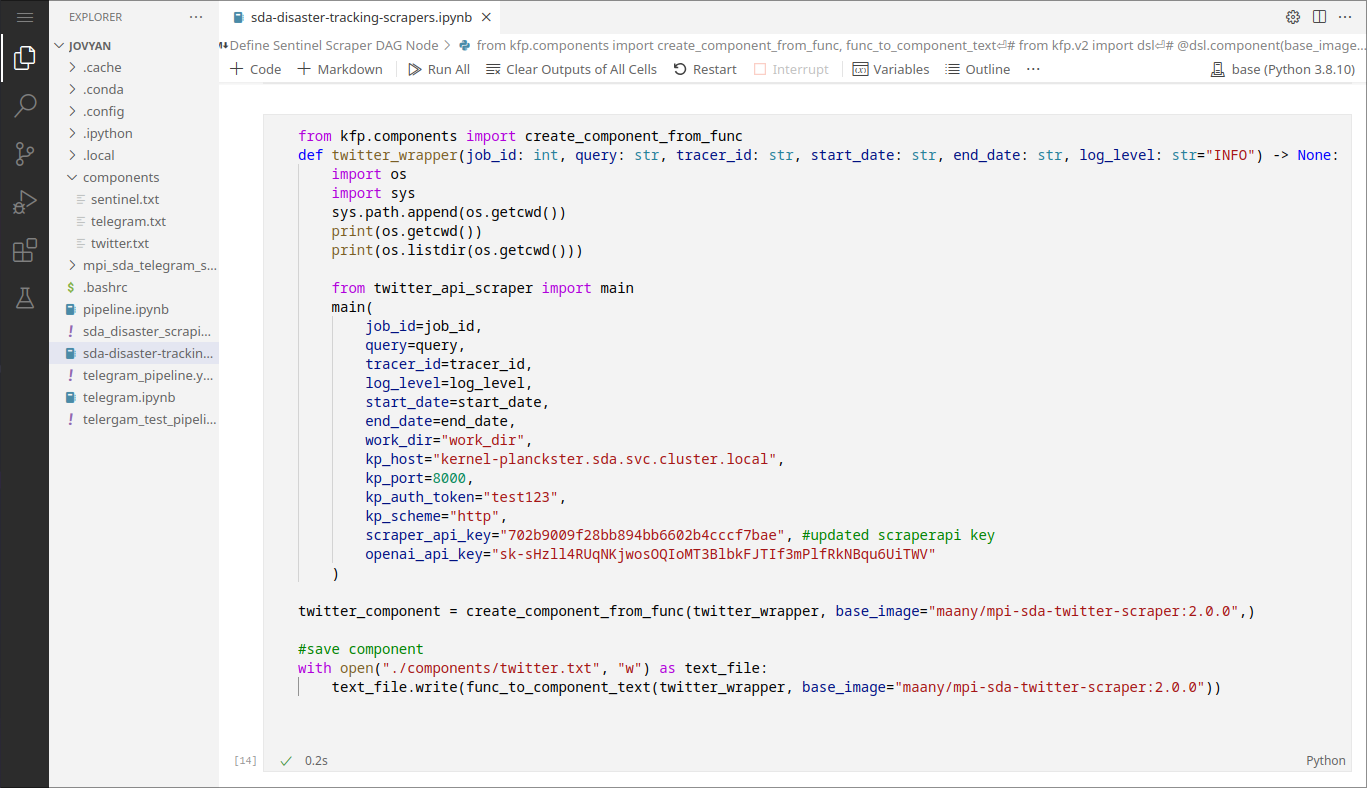1367x788 pixels.
Task: Show the notebook Outline
Action: tap(978, 69)
